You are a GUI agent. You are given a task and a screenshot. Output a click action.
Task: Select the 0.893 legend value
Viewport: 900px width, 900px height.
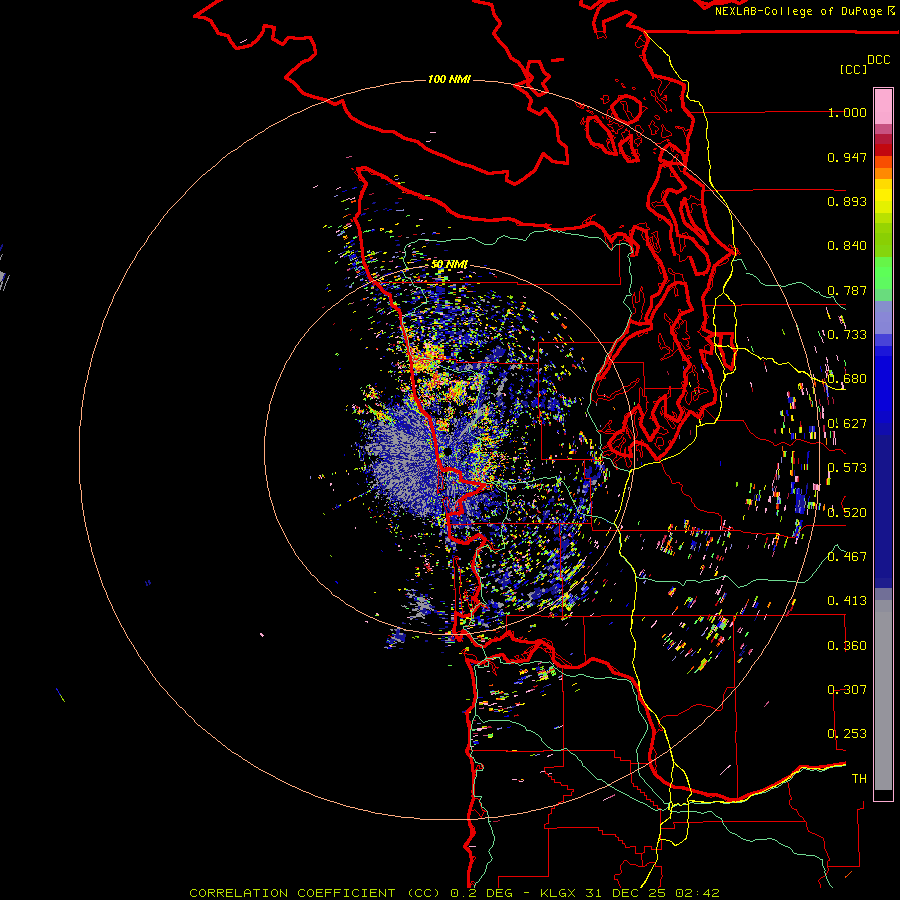point(847,201)
